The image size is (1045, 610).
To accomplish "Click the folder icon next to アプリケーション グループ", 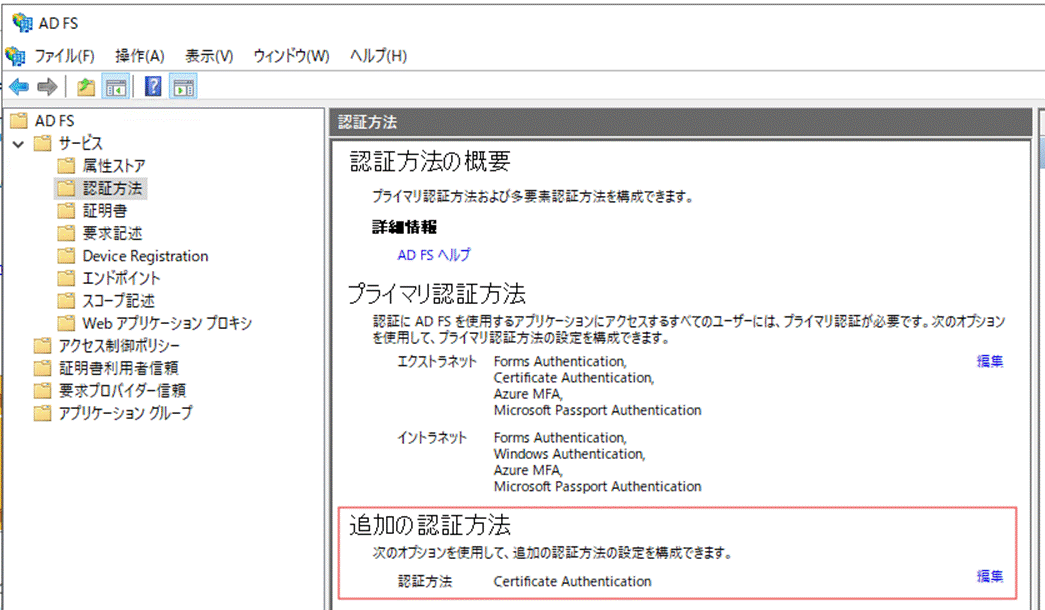I will pyautogui.click(x=43, y=413).
